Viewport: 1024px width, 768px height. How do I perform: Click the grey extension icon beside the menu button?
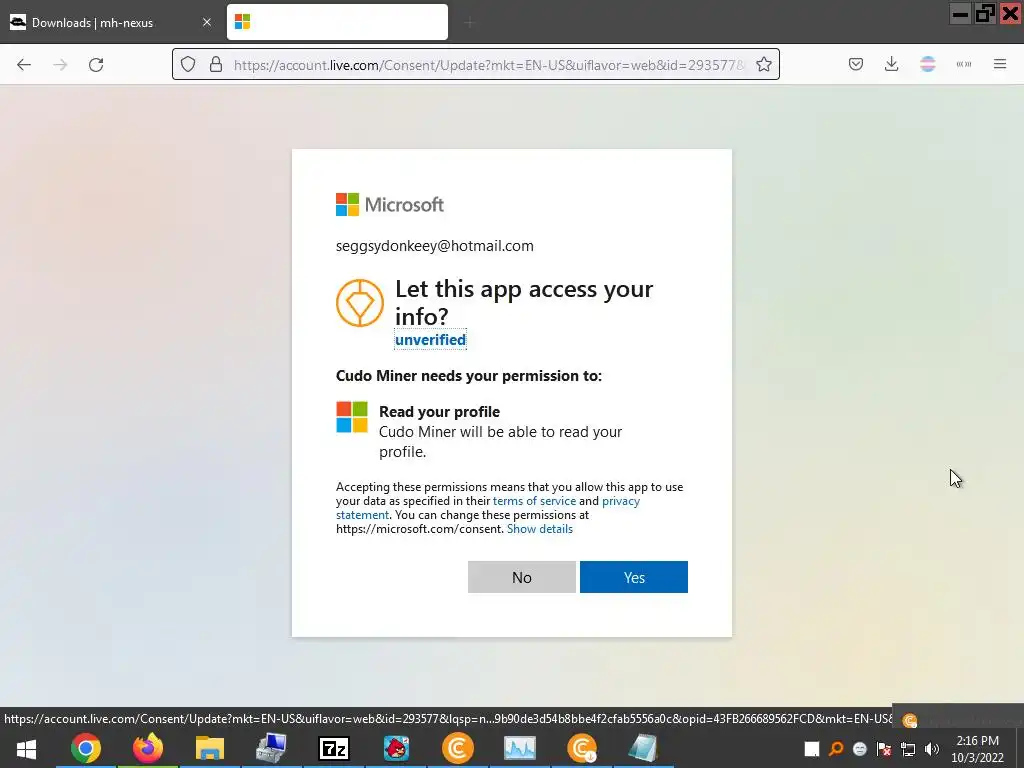964,64
